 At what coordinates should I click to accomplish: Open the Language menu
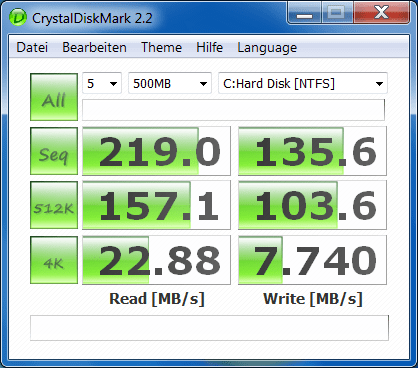pos(267,47)
